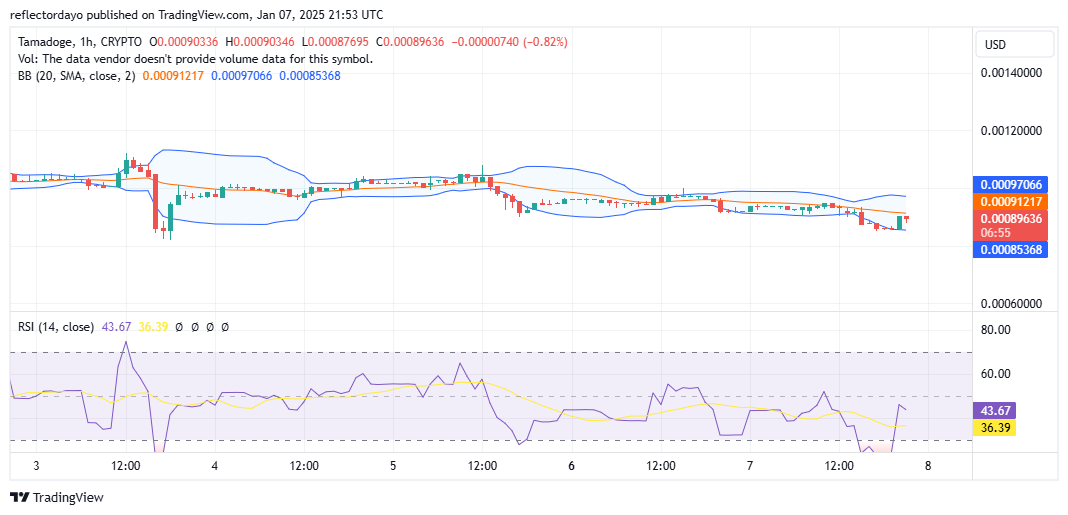1068x515 pixels.
Task: Click the BB lower value 0.00085368 in legend
Action: point(310,76)
